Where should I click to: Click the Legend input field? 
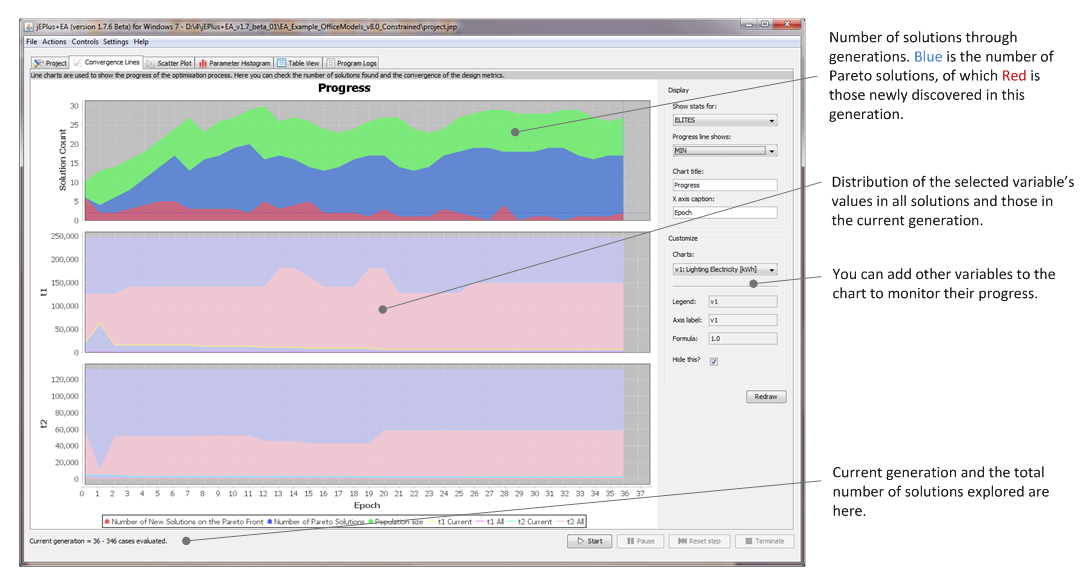(x=742, y=301)
